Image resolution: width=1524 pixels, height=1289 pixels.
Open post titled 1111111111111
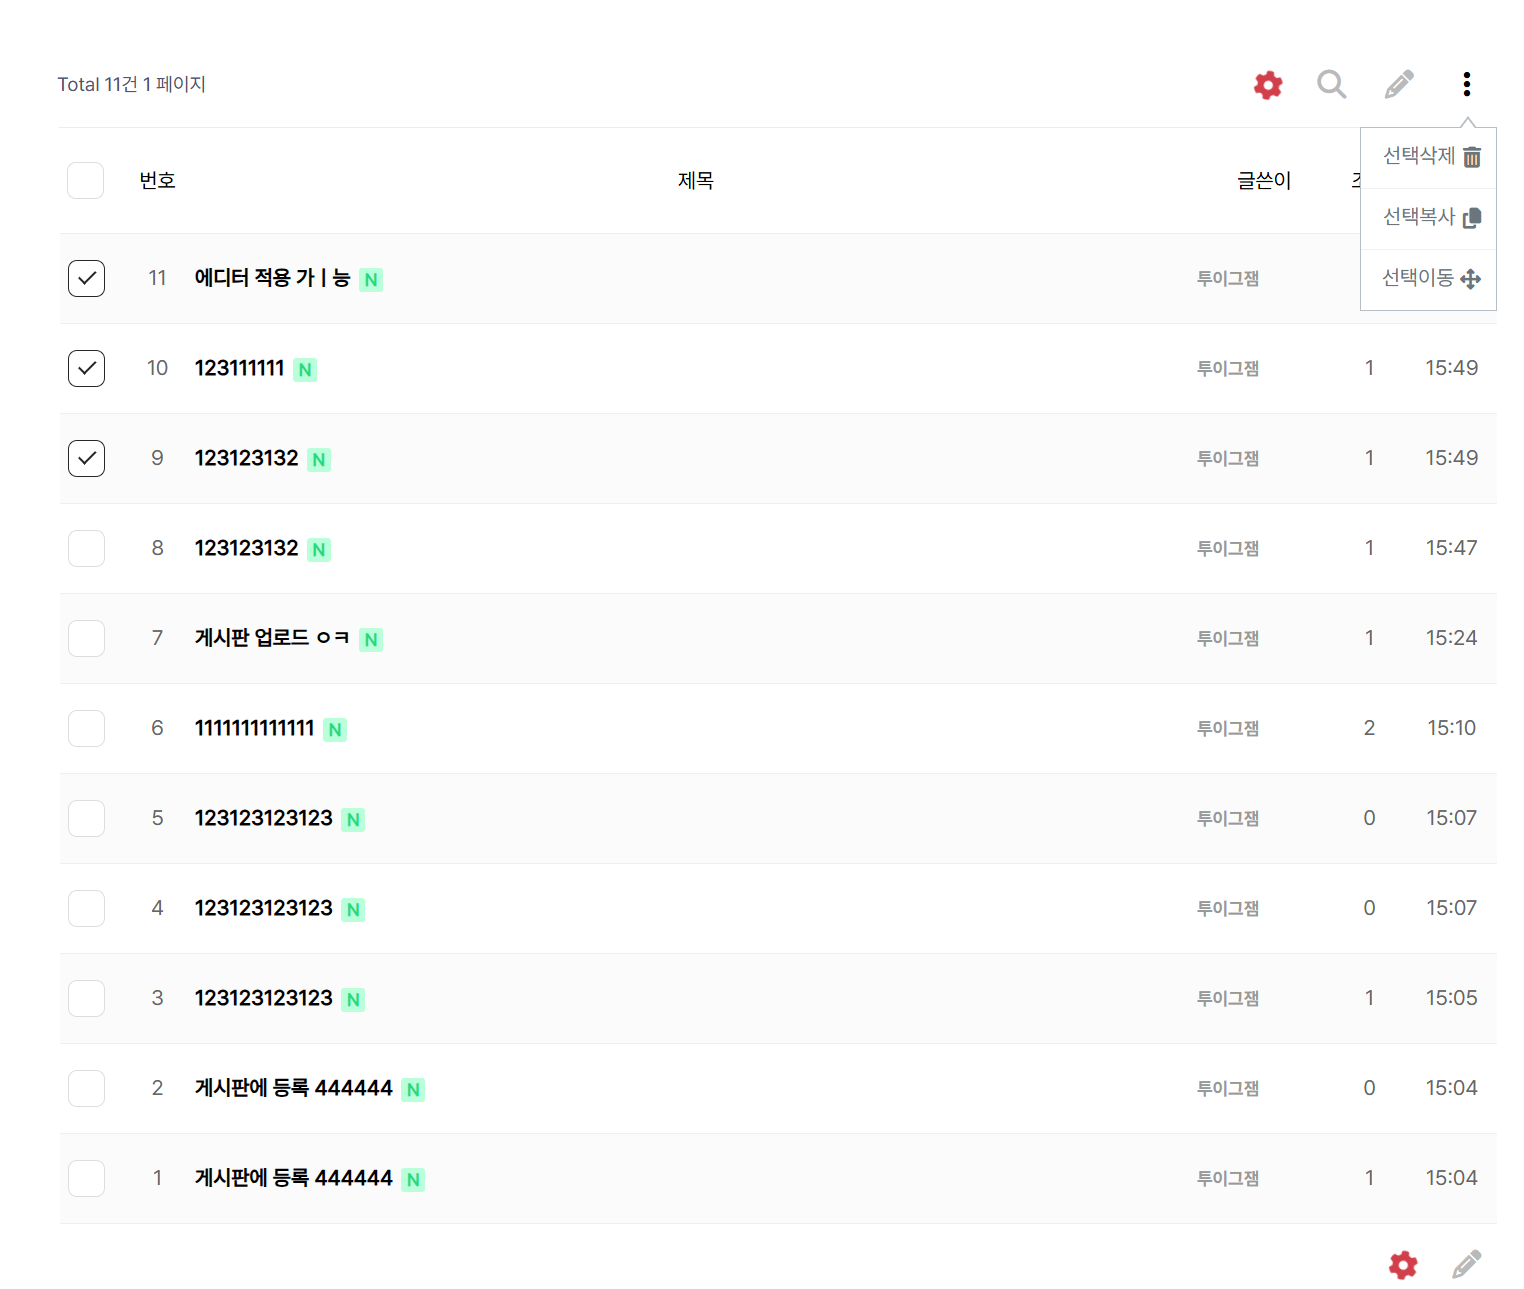pos(254,728)
